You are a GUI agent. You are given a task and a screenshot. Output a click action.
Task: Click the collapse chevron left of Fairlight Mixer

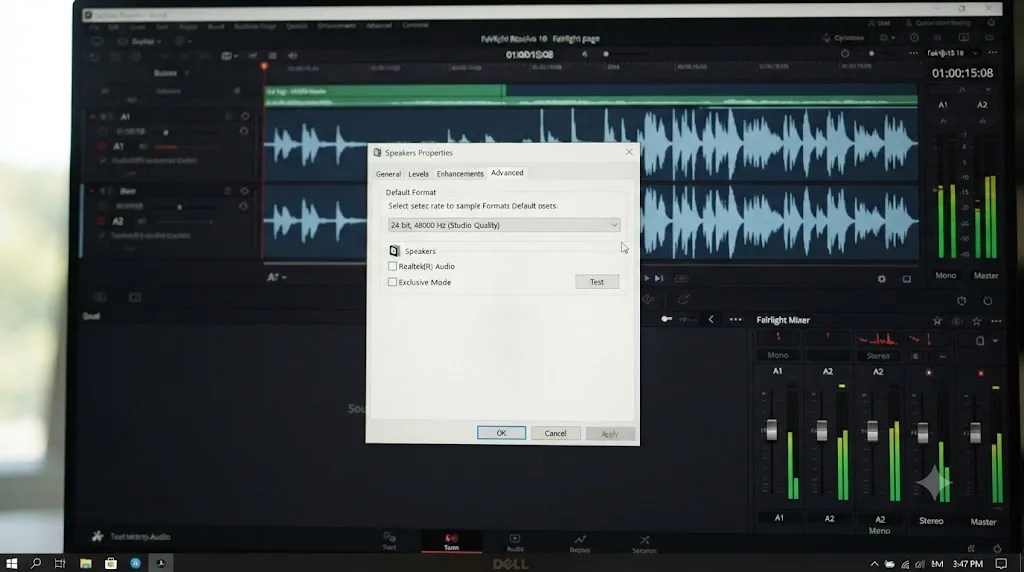pyautogui.click(x=711, y=319)
